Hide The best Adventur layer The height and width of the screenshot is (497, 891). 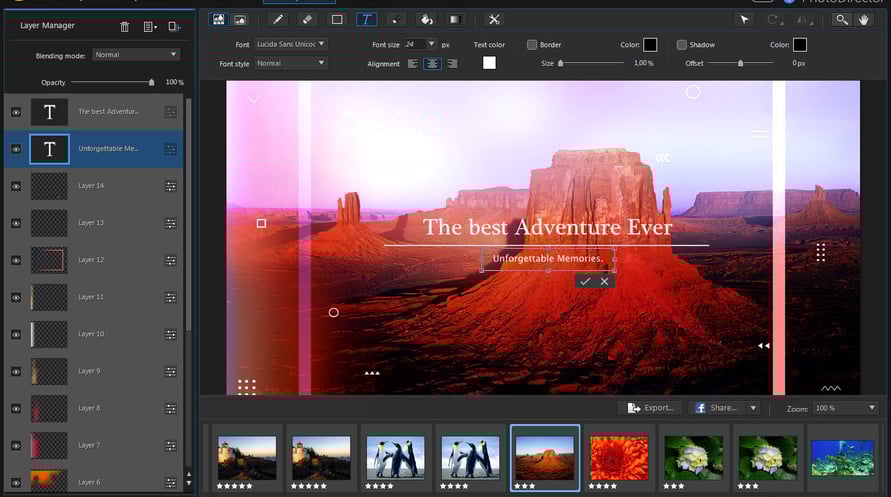coord(16,112)
